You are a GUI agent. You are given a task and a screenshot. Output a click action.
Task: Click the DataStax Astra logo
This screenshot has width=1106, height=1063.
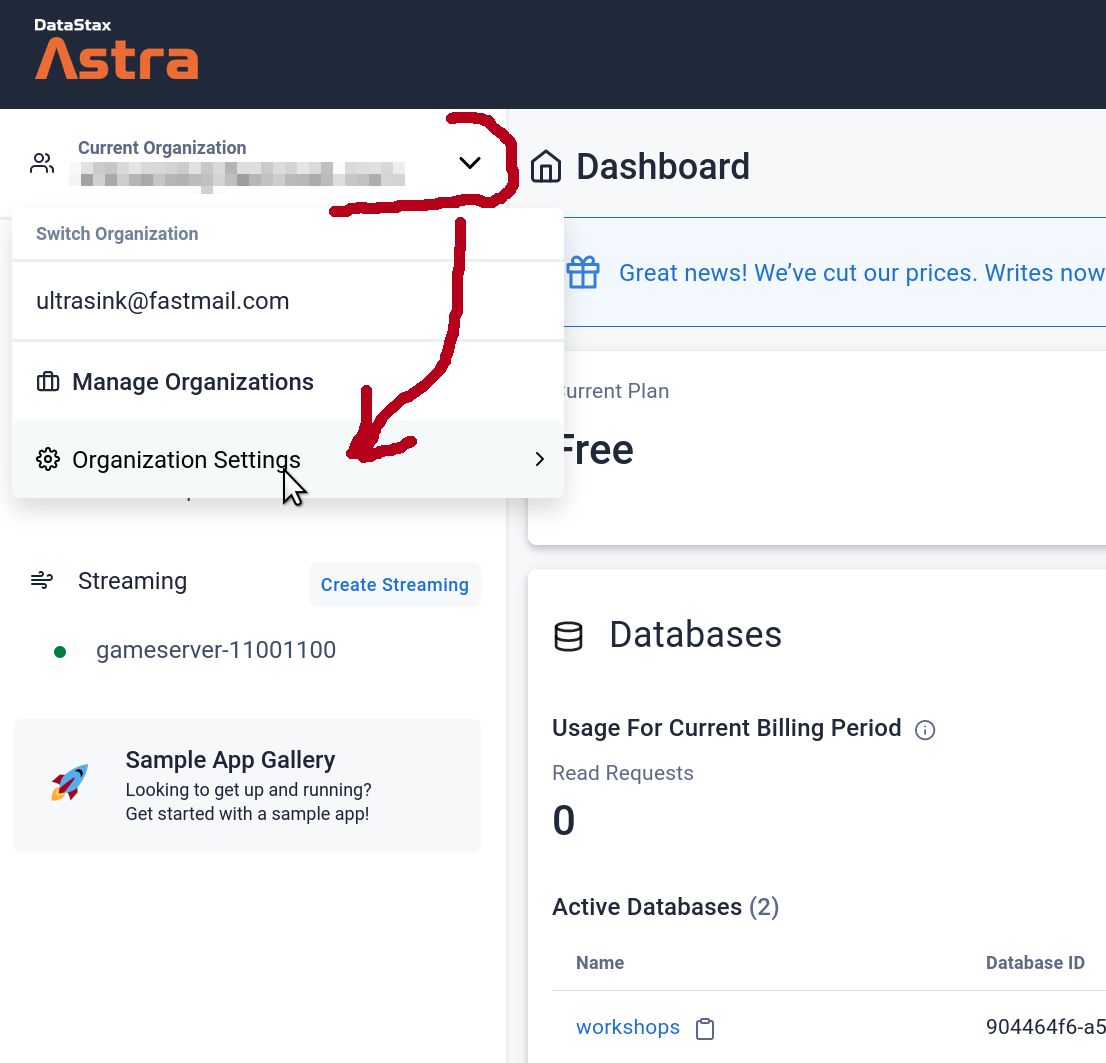(116, 48)
